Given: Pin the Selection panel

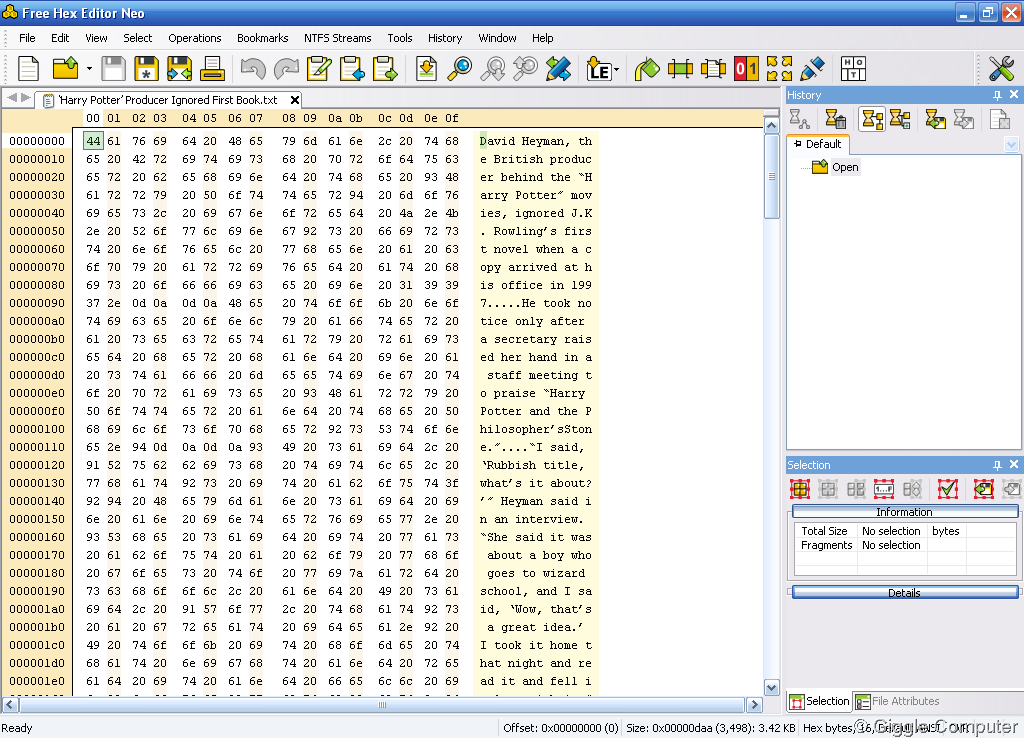Looking at the screenshot, I should pos(997,465).
